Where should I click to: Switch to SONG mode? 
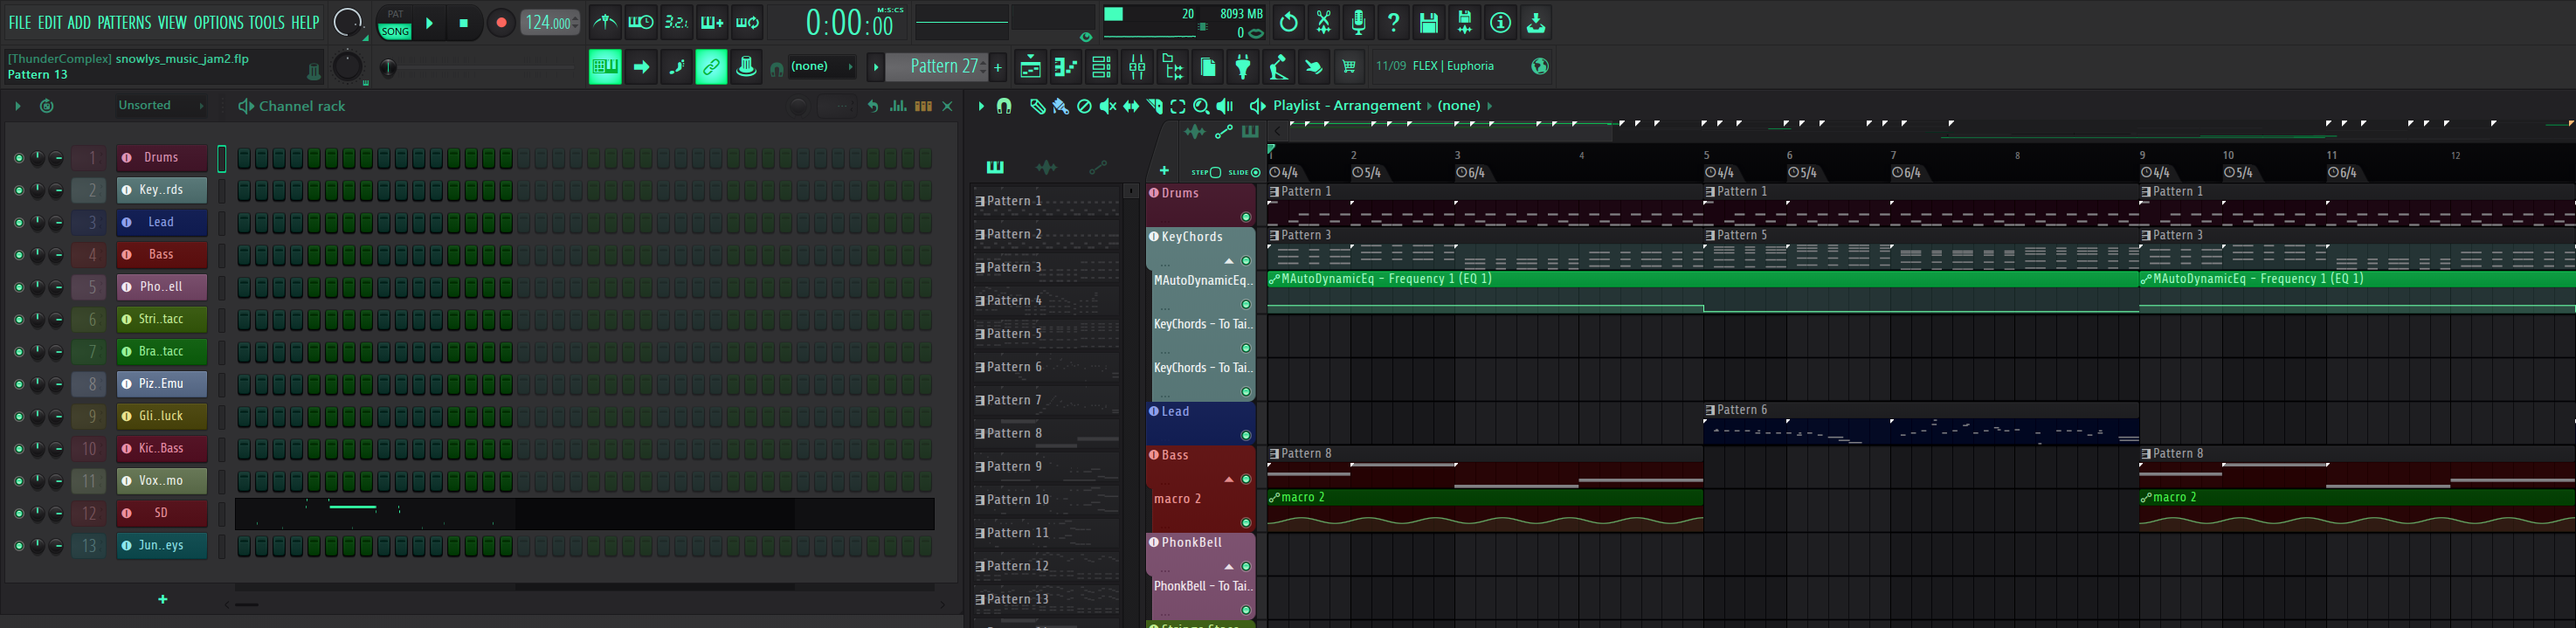click(395, 32)
